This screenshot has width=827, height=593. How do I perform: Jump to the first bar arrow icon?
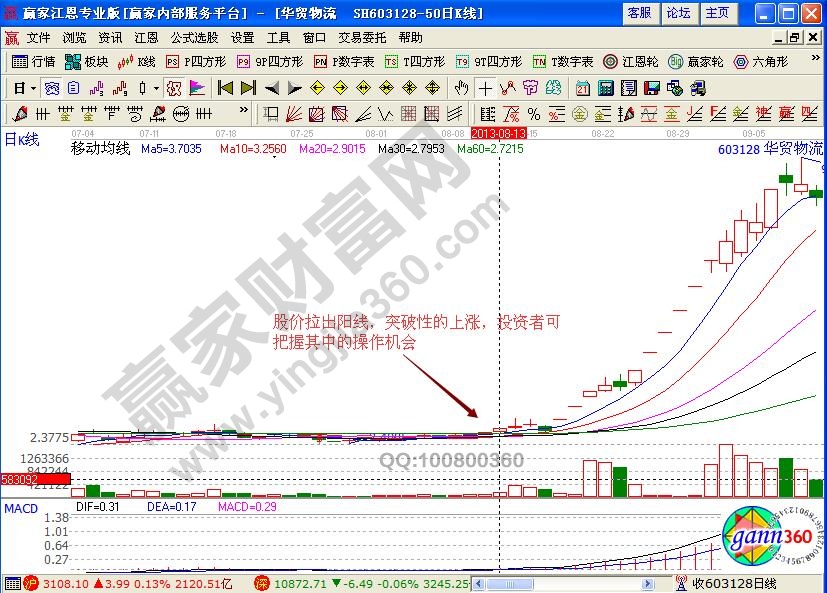[x=226, y=87]
